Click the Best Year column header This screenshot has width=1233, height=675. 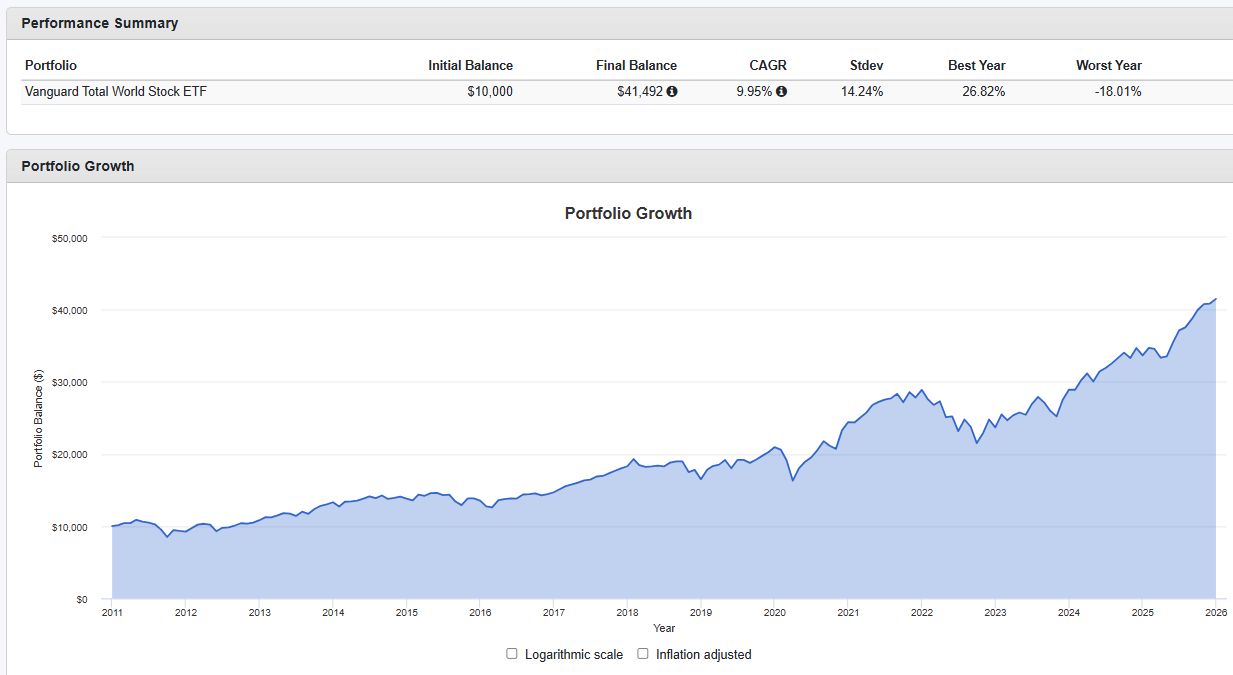(x=977, y=66)
